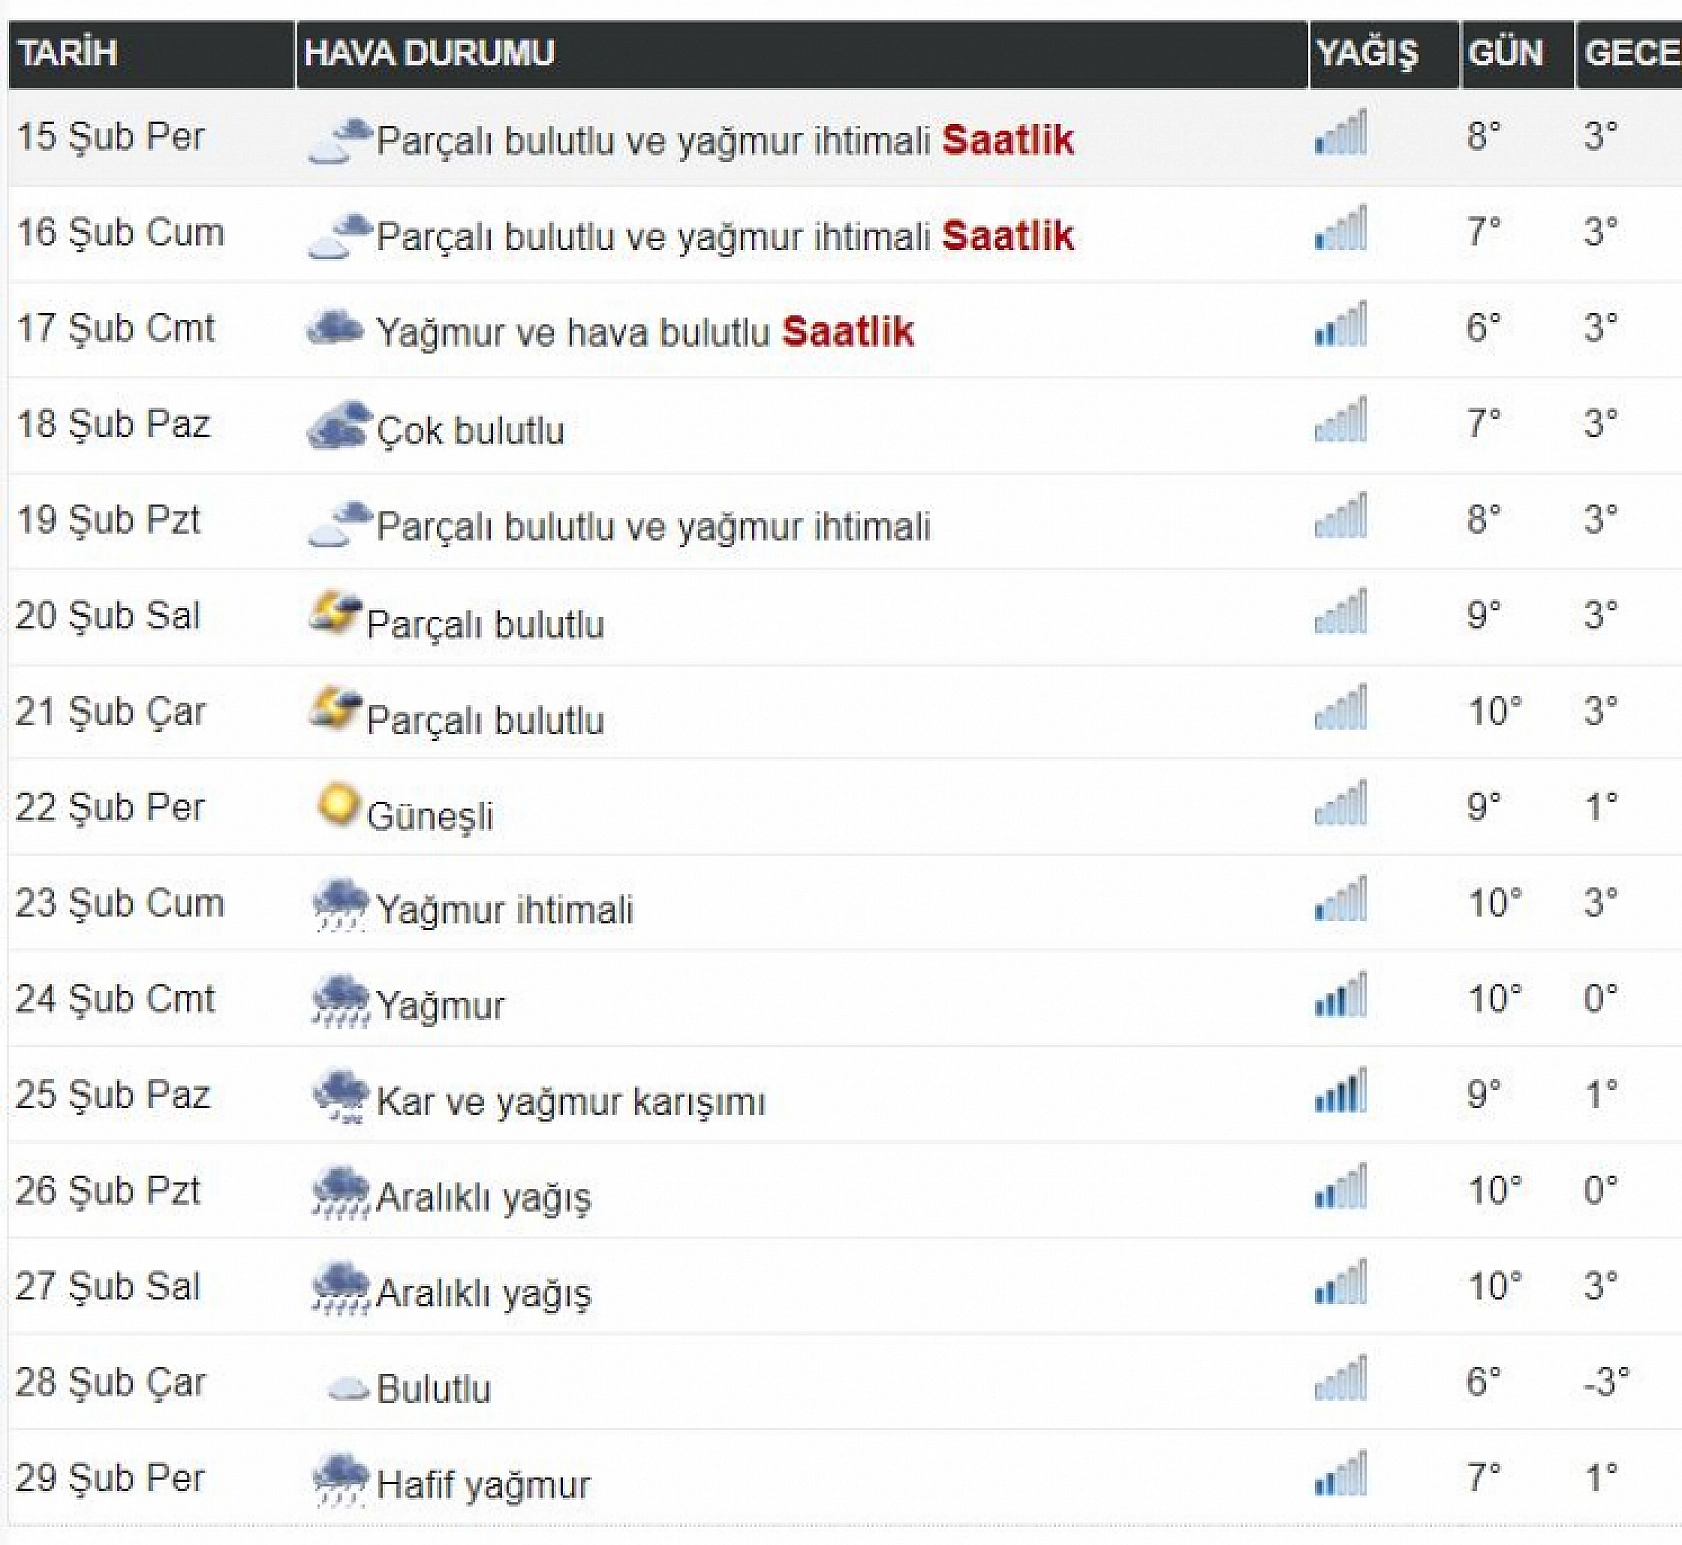Click the precipitation bar icon for 15 Şub Per
This screenshot has width=1682, height=1545.
[1340, 135]
